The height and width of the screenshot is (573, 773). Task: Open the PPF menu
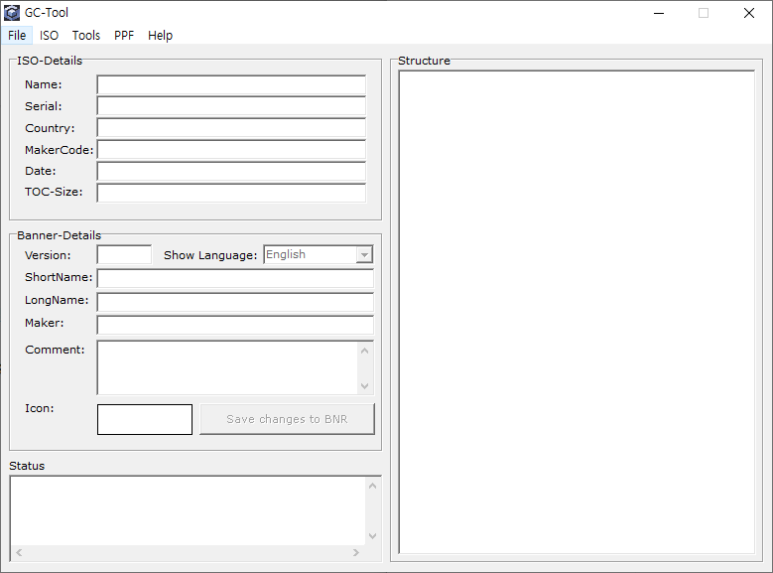coord(124,36)
